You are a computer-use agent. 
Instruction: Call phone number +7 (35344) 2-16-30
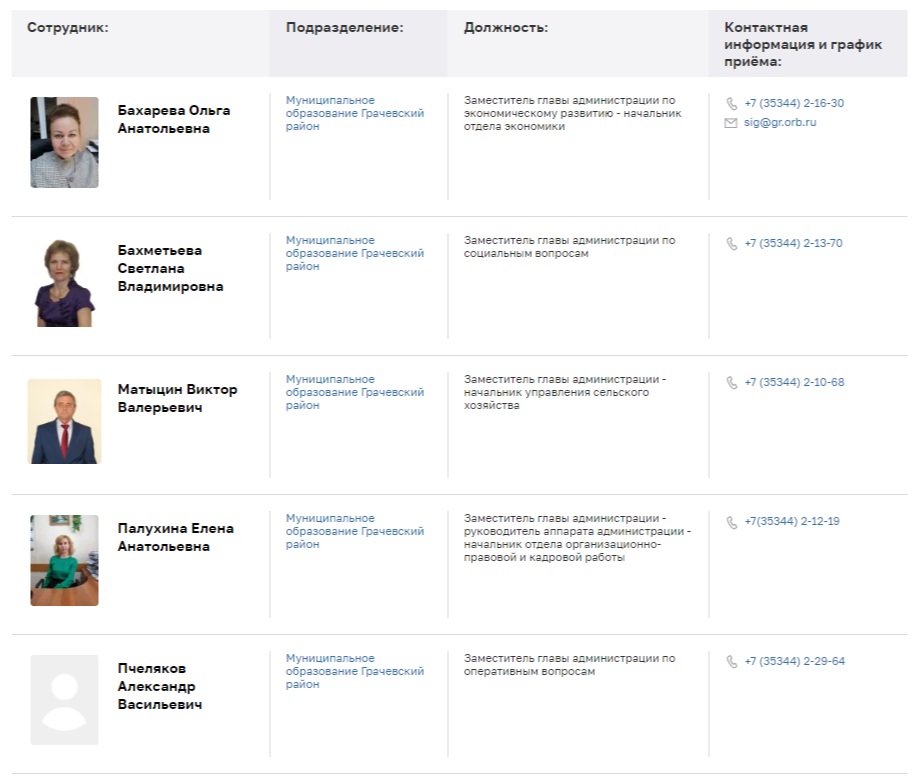(794, 104)
